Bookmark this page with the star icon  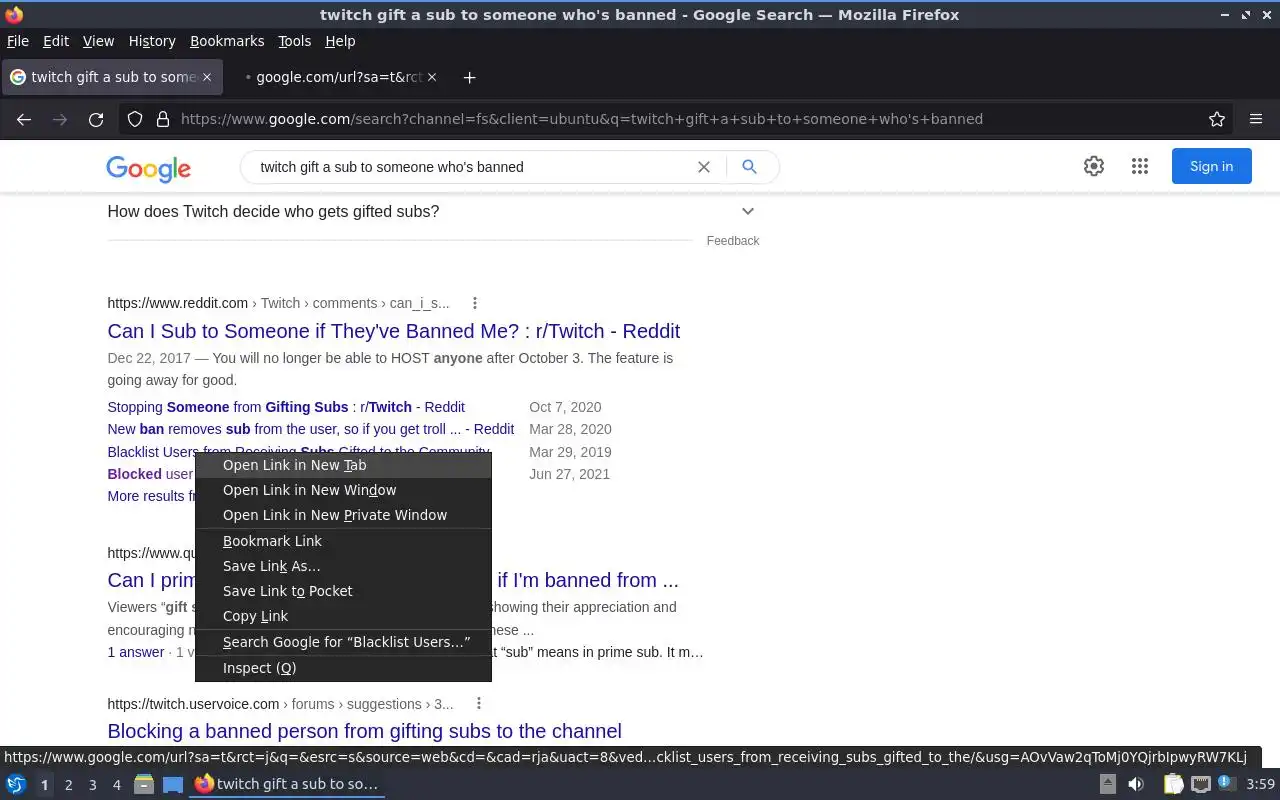(x=1217, y=119)
